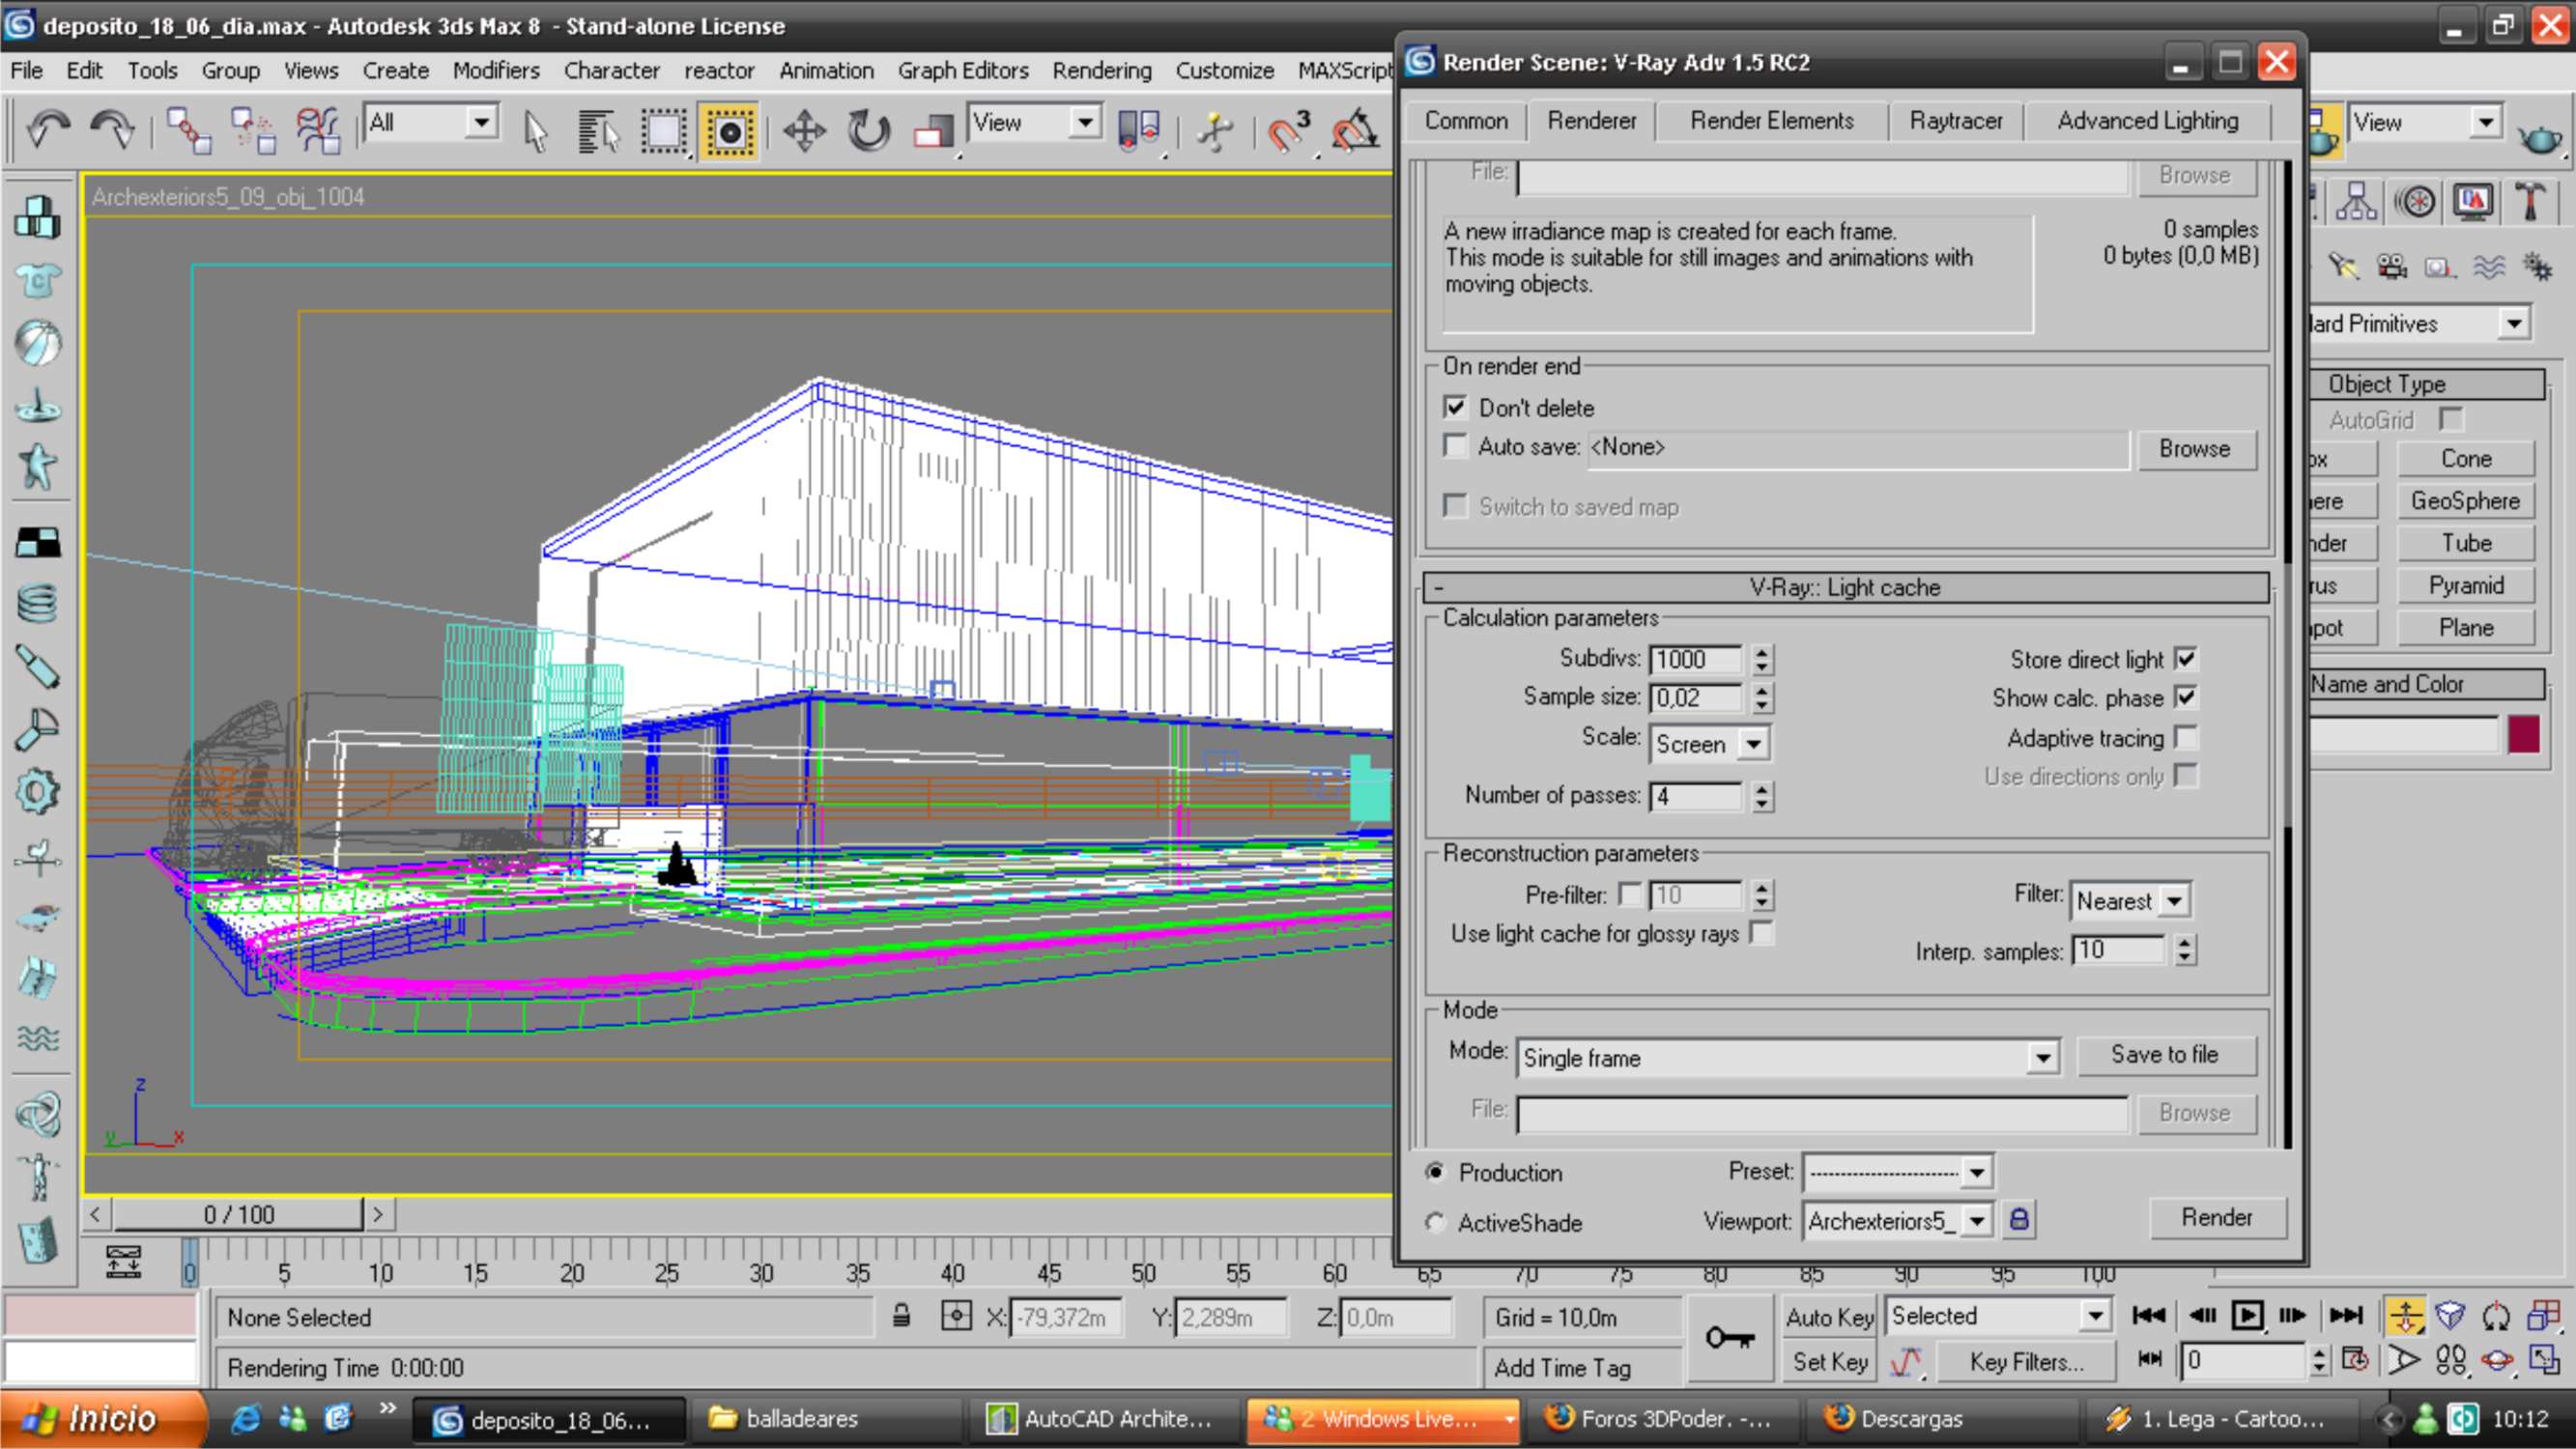Enable the Adaptive tracing checkbox
Viewport: 2576px width, 1449px height.
[x=2186, y=738]
